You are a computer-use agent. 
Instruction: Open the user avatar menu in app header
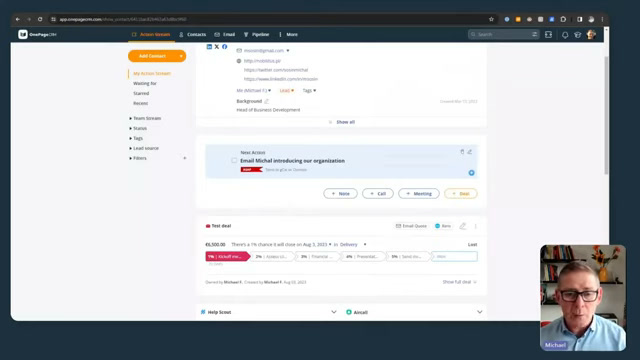coord(591,35)
